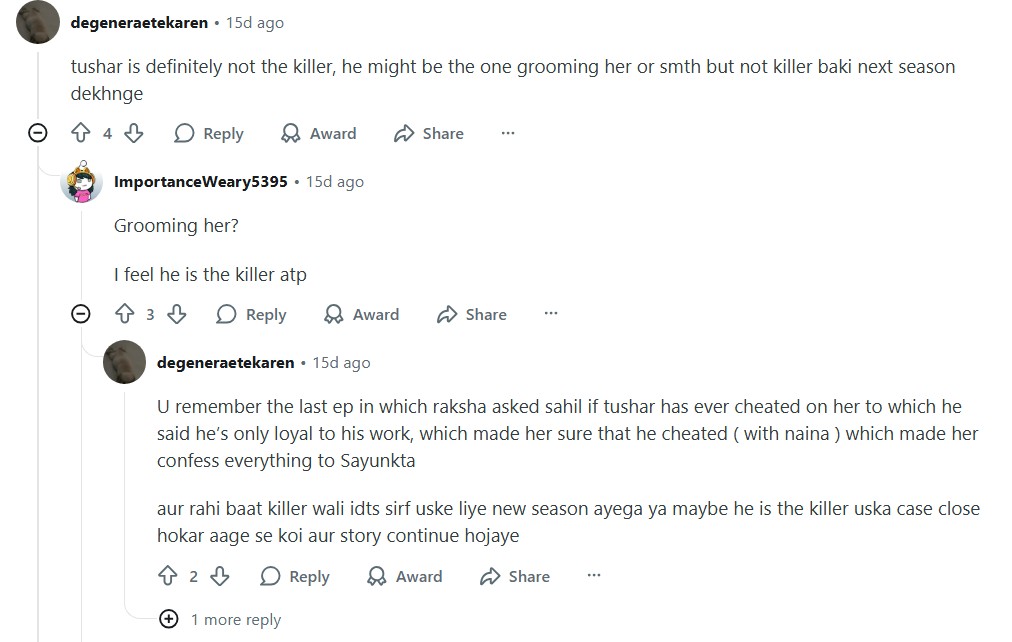Give an Award to the top comment

(319, 133)
